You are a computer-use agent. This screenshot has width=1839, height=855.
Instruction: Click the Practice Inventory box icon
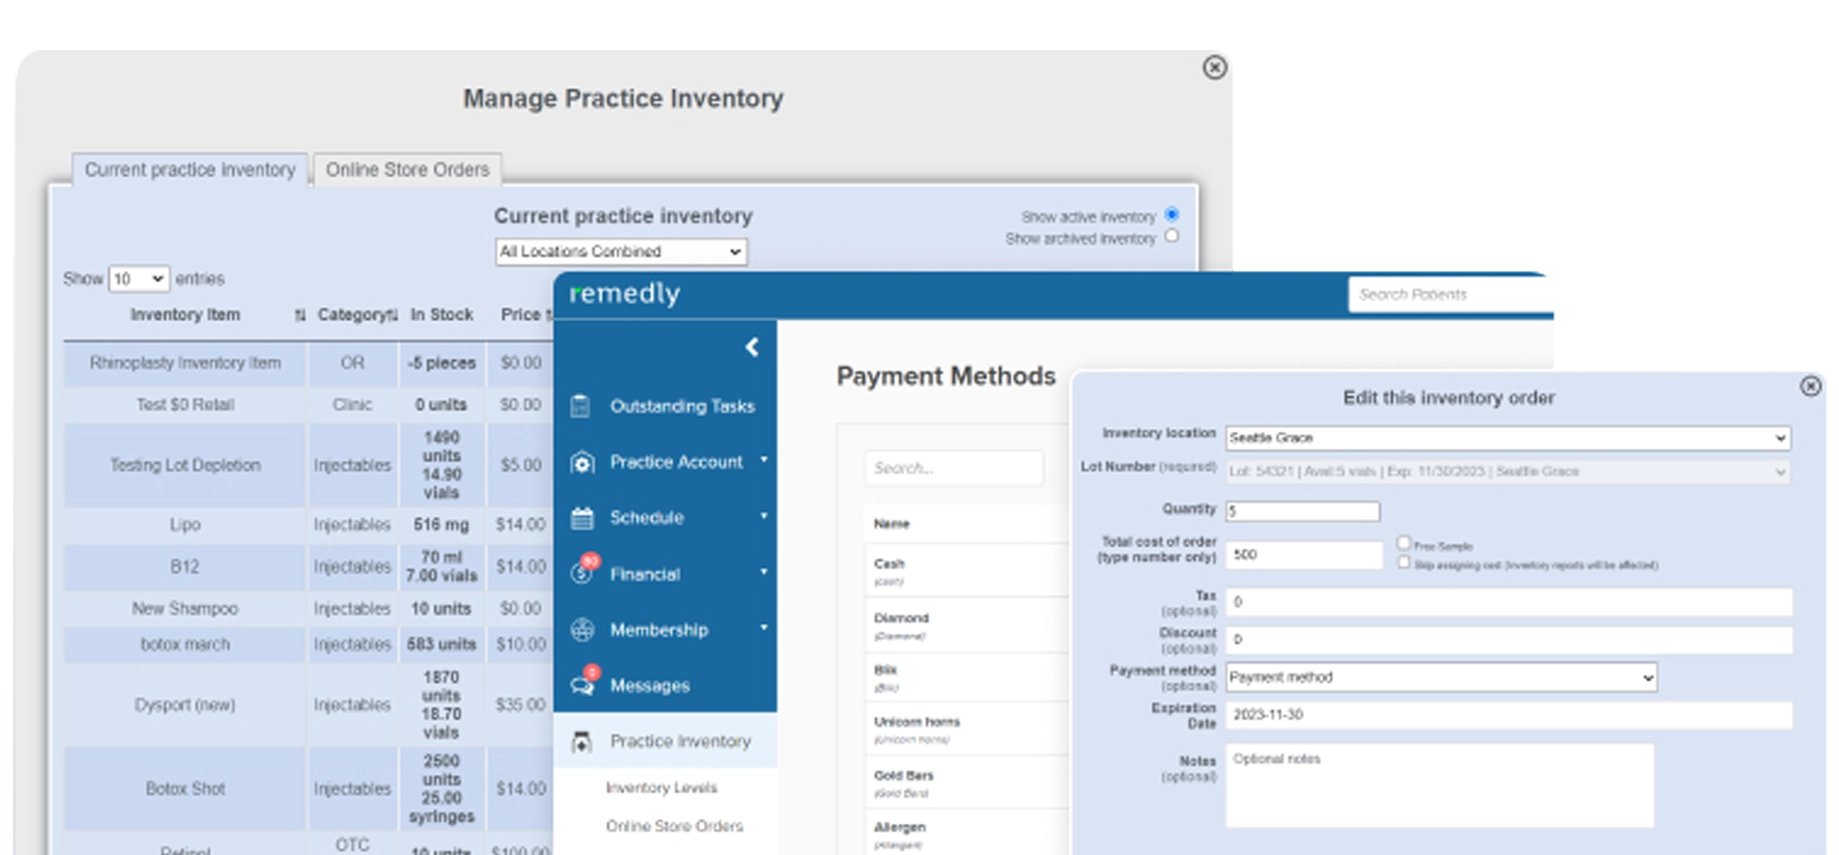coord(582,742)
